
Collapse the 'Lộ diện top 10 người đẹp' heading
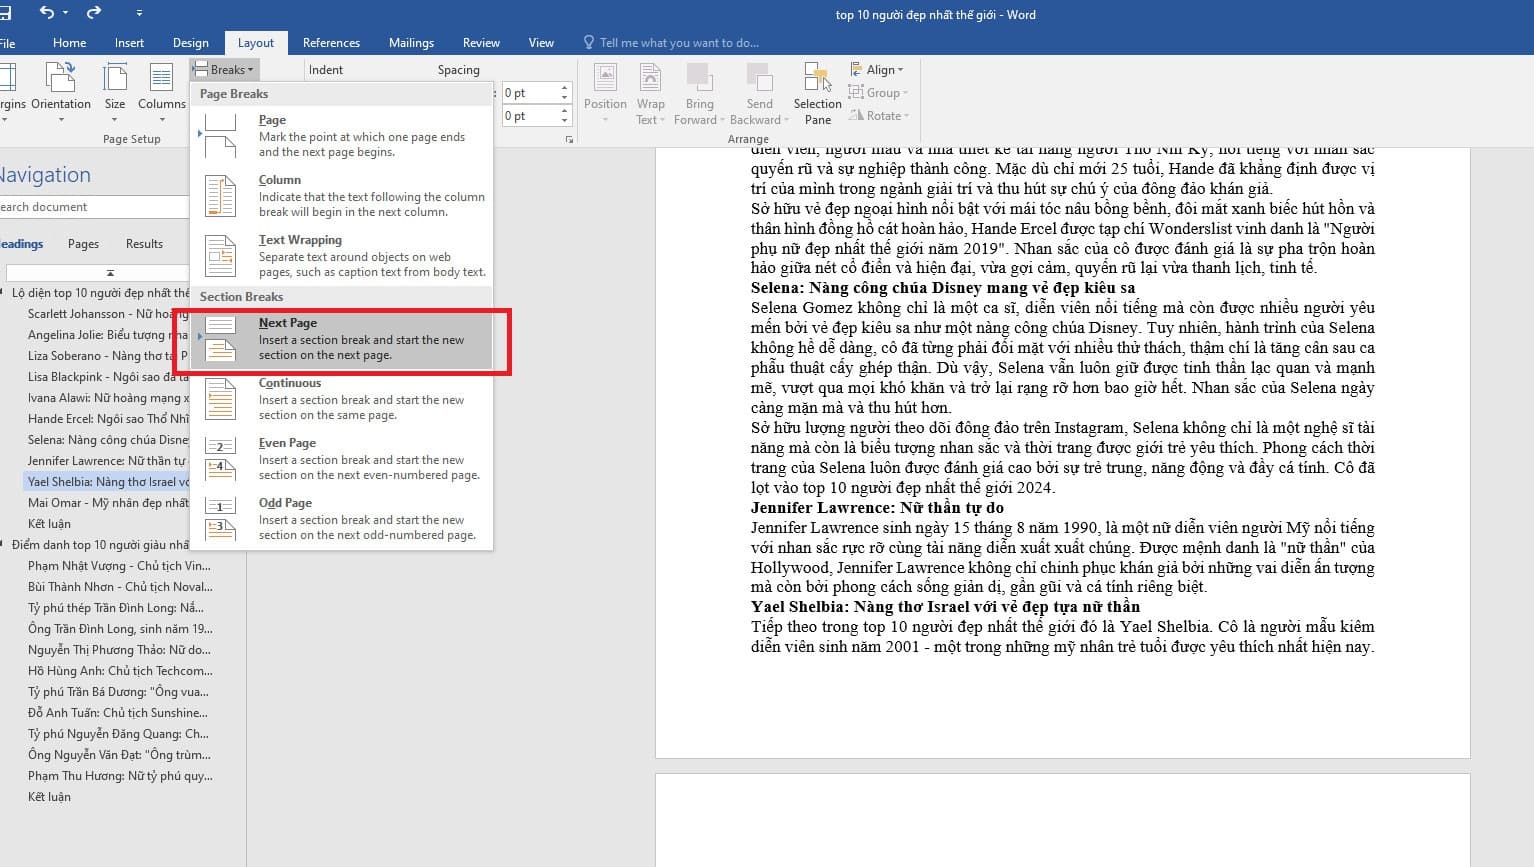pos(4,293)
